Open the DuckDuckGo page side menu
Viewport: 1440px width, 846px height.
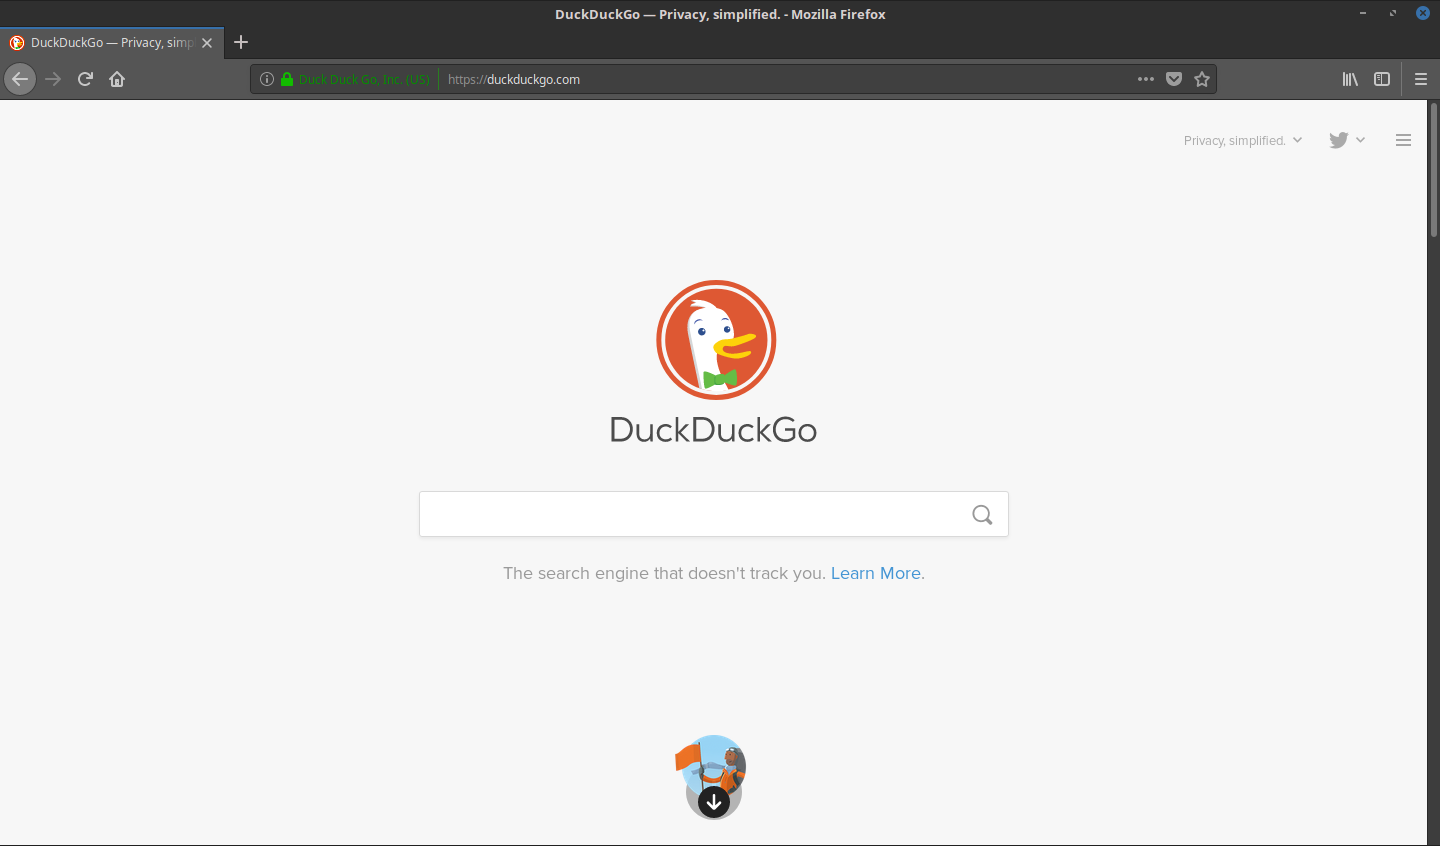[x=1403, y=140]
